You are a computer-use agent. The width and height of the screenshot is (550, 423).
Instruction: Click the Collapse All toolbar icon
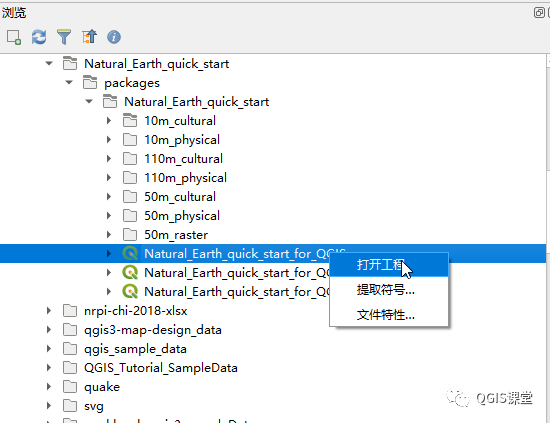[x=89, y=37]
